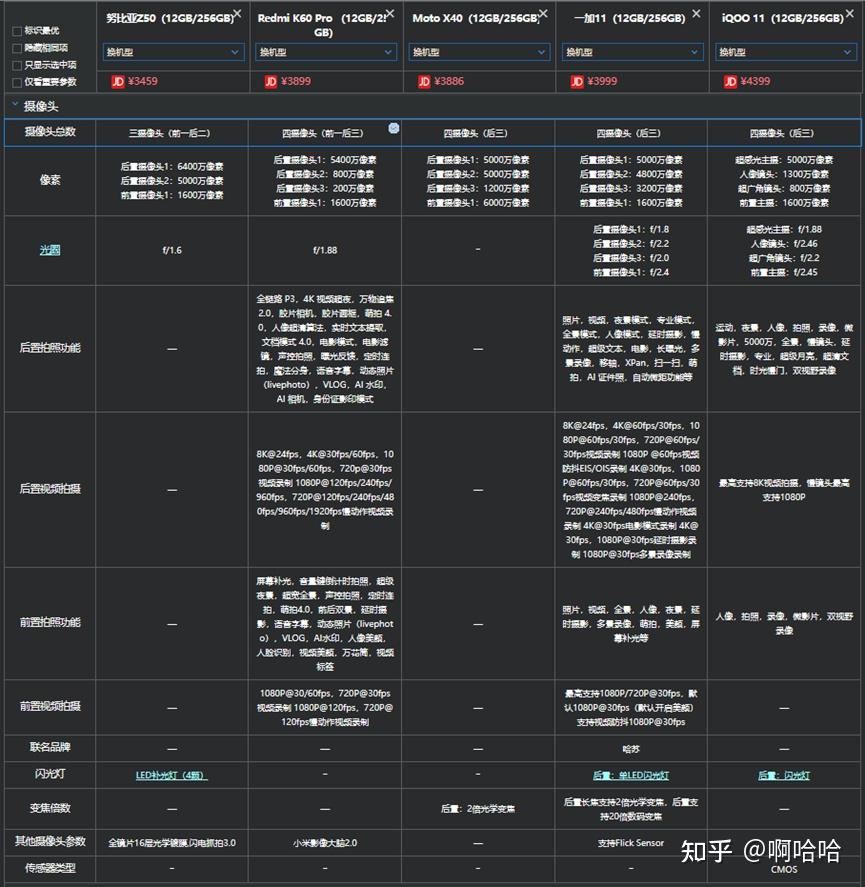The image size is (865, 887).
Task: Click the JD icon beside ¥3999
Action: point(577,82)
